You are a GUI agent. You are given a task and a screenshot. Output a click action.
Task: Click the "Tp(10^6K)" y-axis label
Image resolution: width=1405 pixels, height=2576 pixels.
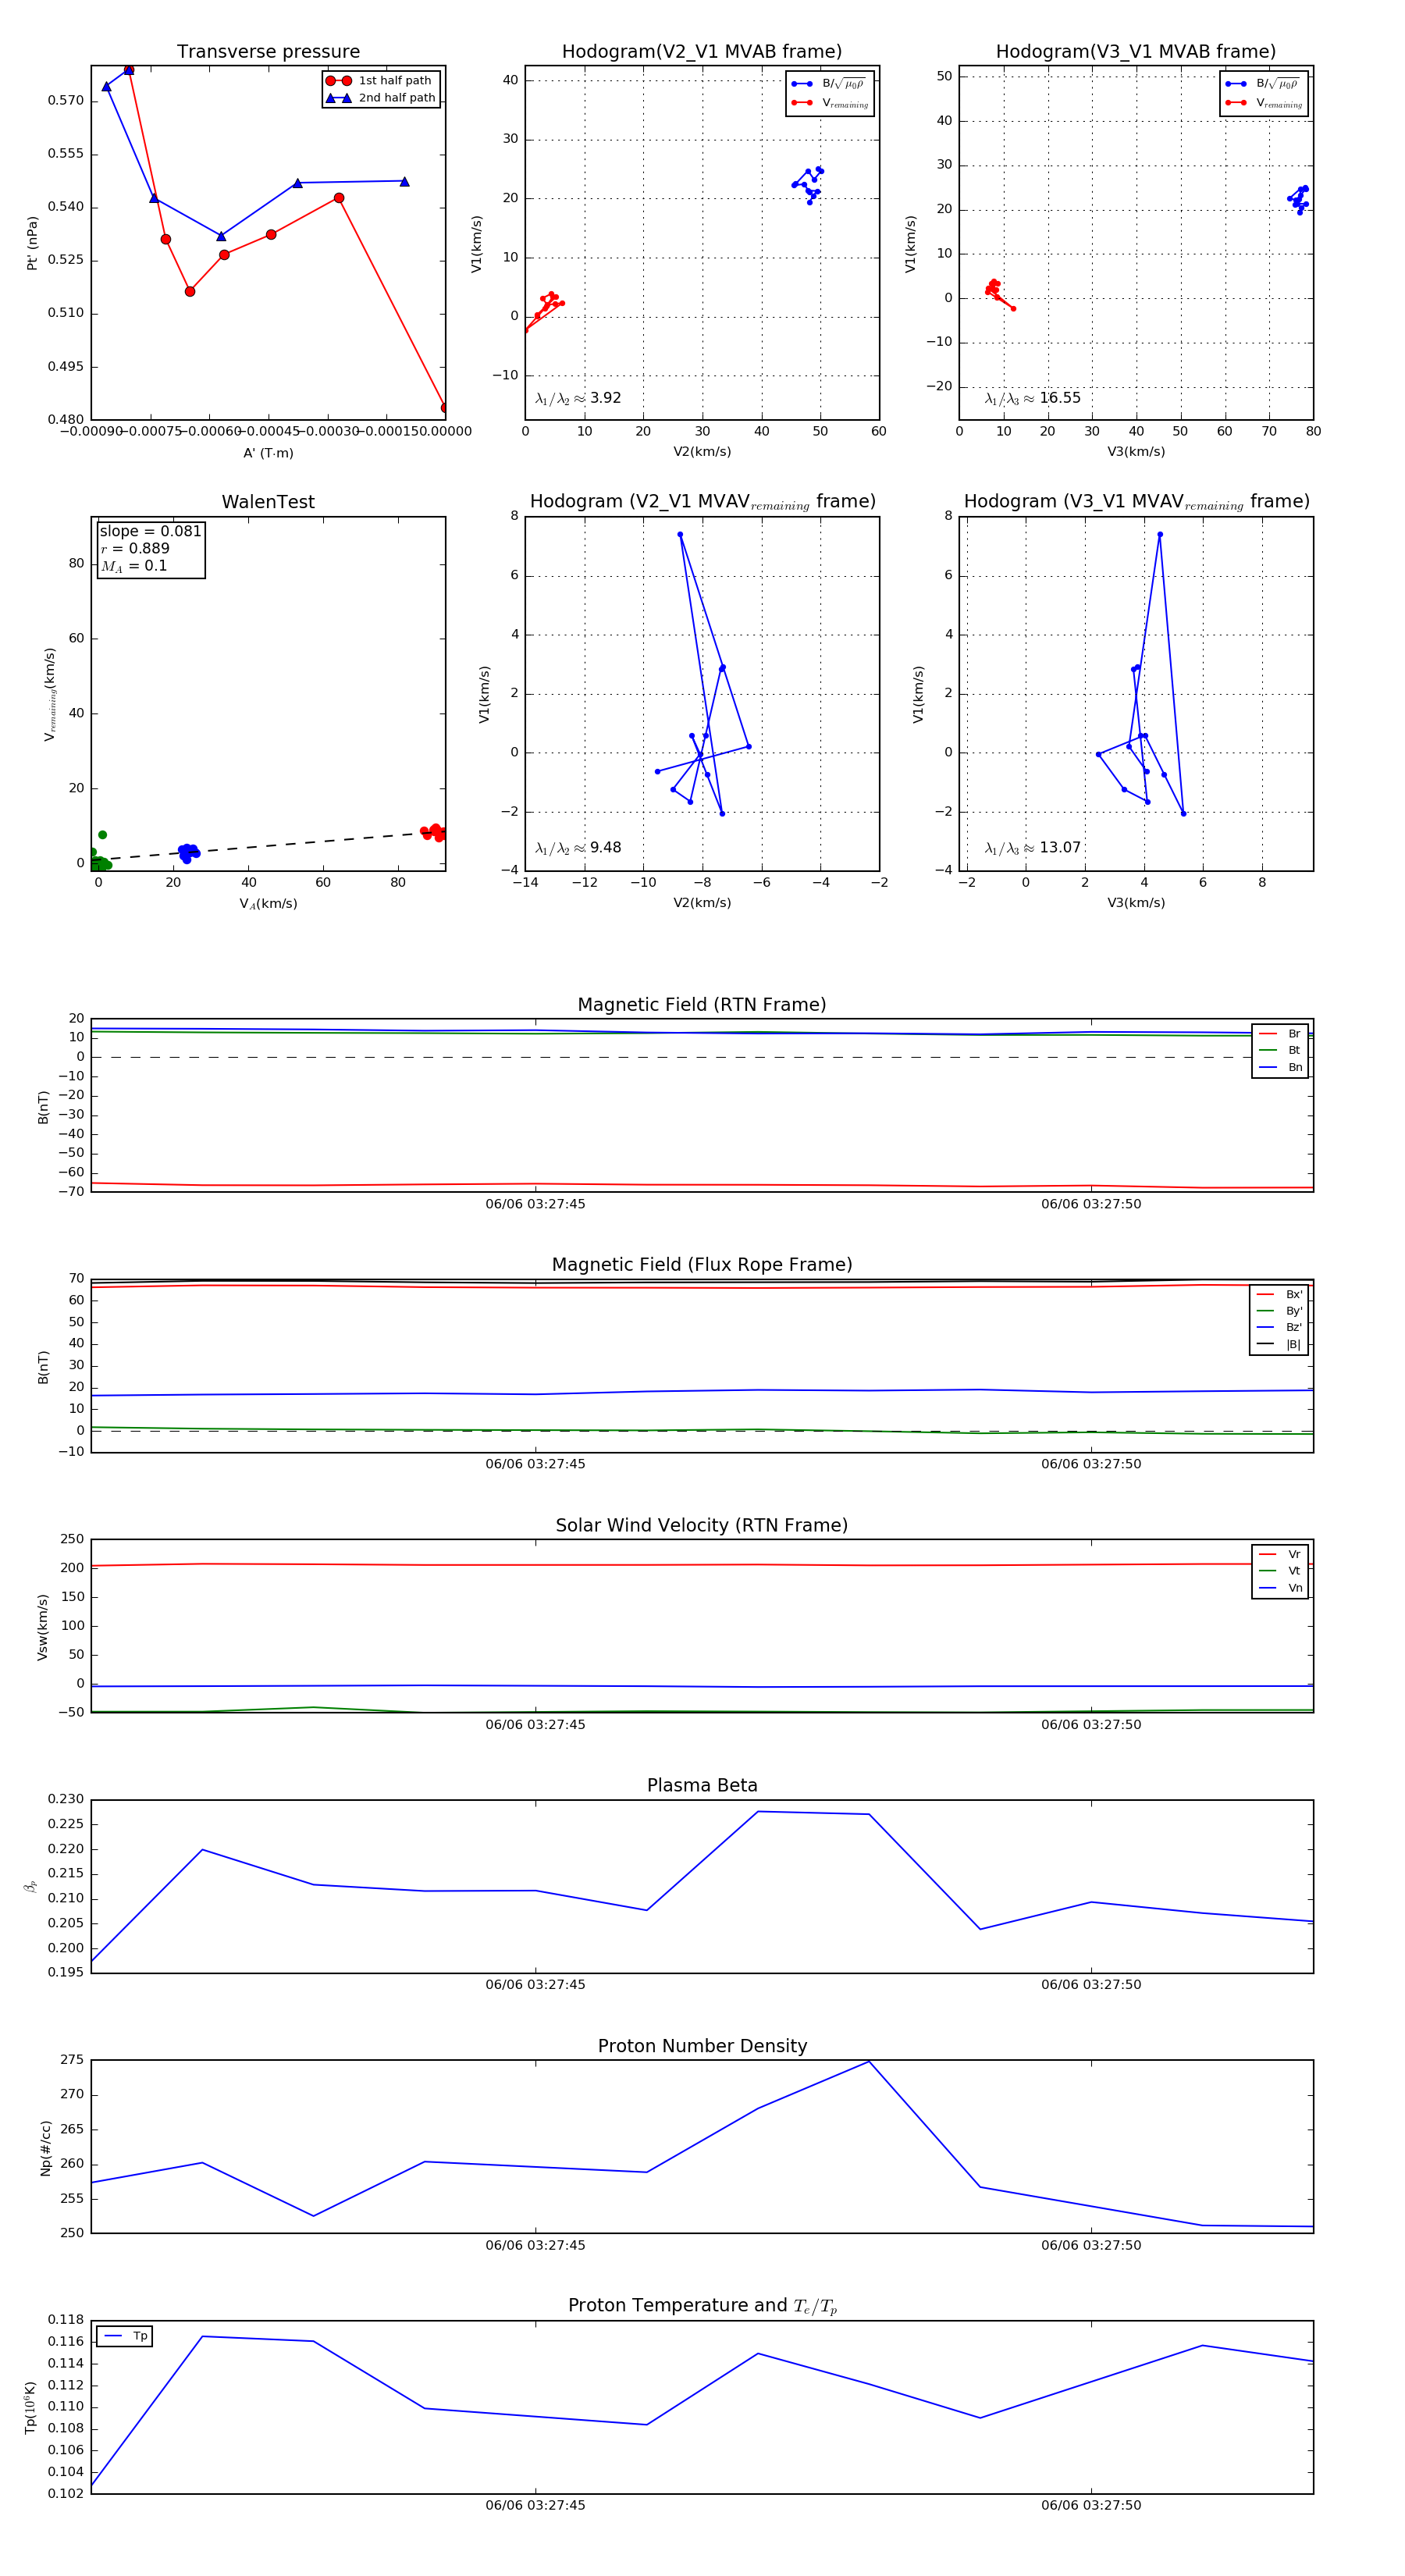pyautogui.click(x=31, y=2407)
